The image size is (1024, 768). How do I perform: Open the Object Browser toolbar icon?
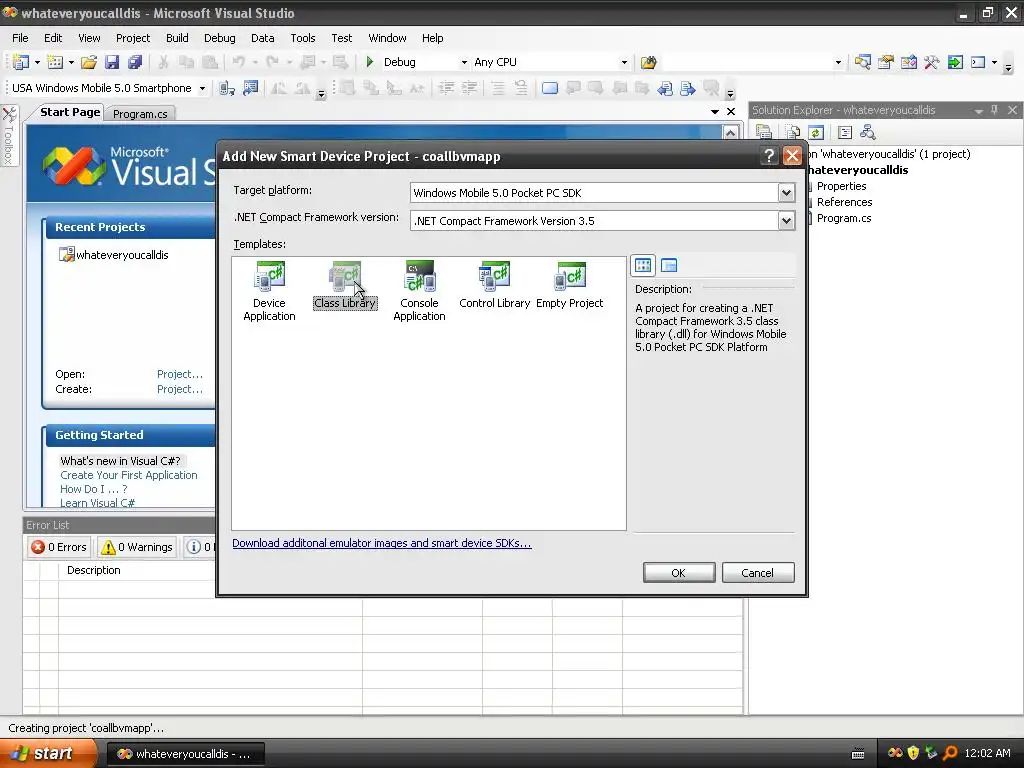pyautogui.click(x=908, y=62)
